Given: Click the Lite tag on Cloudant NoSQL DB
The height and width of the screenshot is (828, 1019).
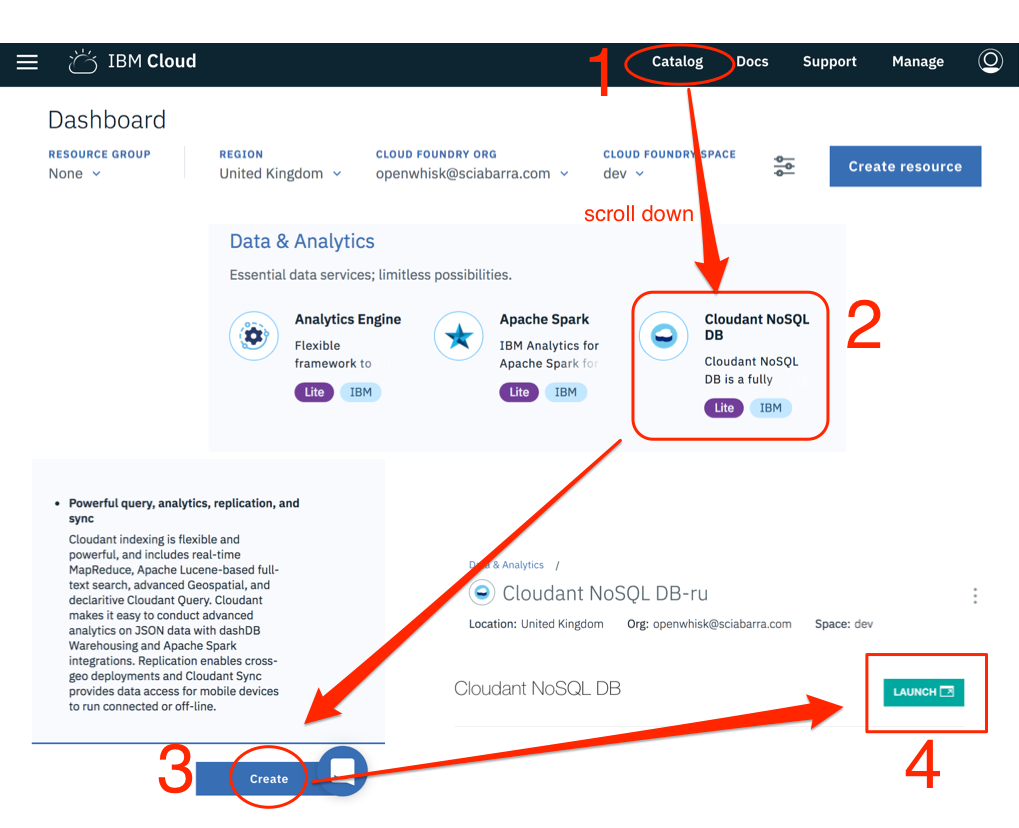Looking at the screenshot, I should coord(724,408).
